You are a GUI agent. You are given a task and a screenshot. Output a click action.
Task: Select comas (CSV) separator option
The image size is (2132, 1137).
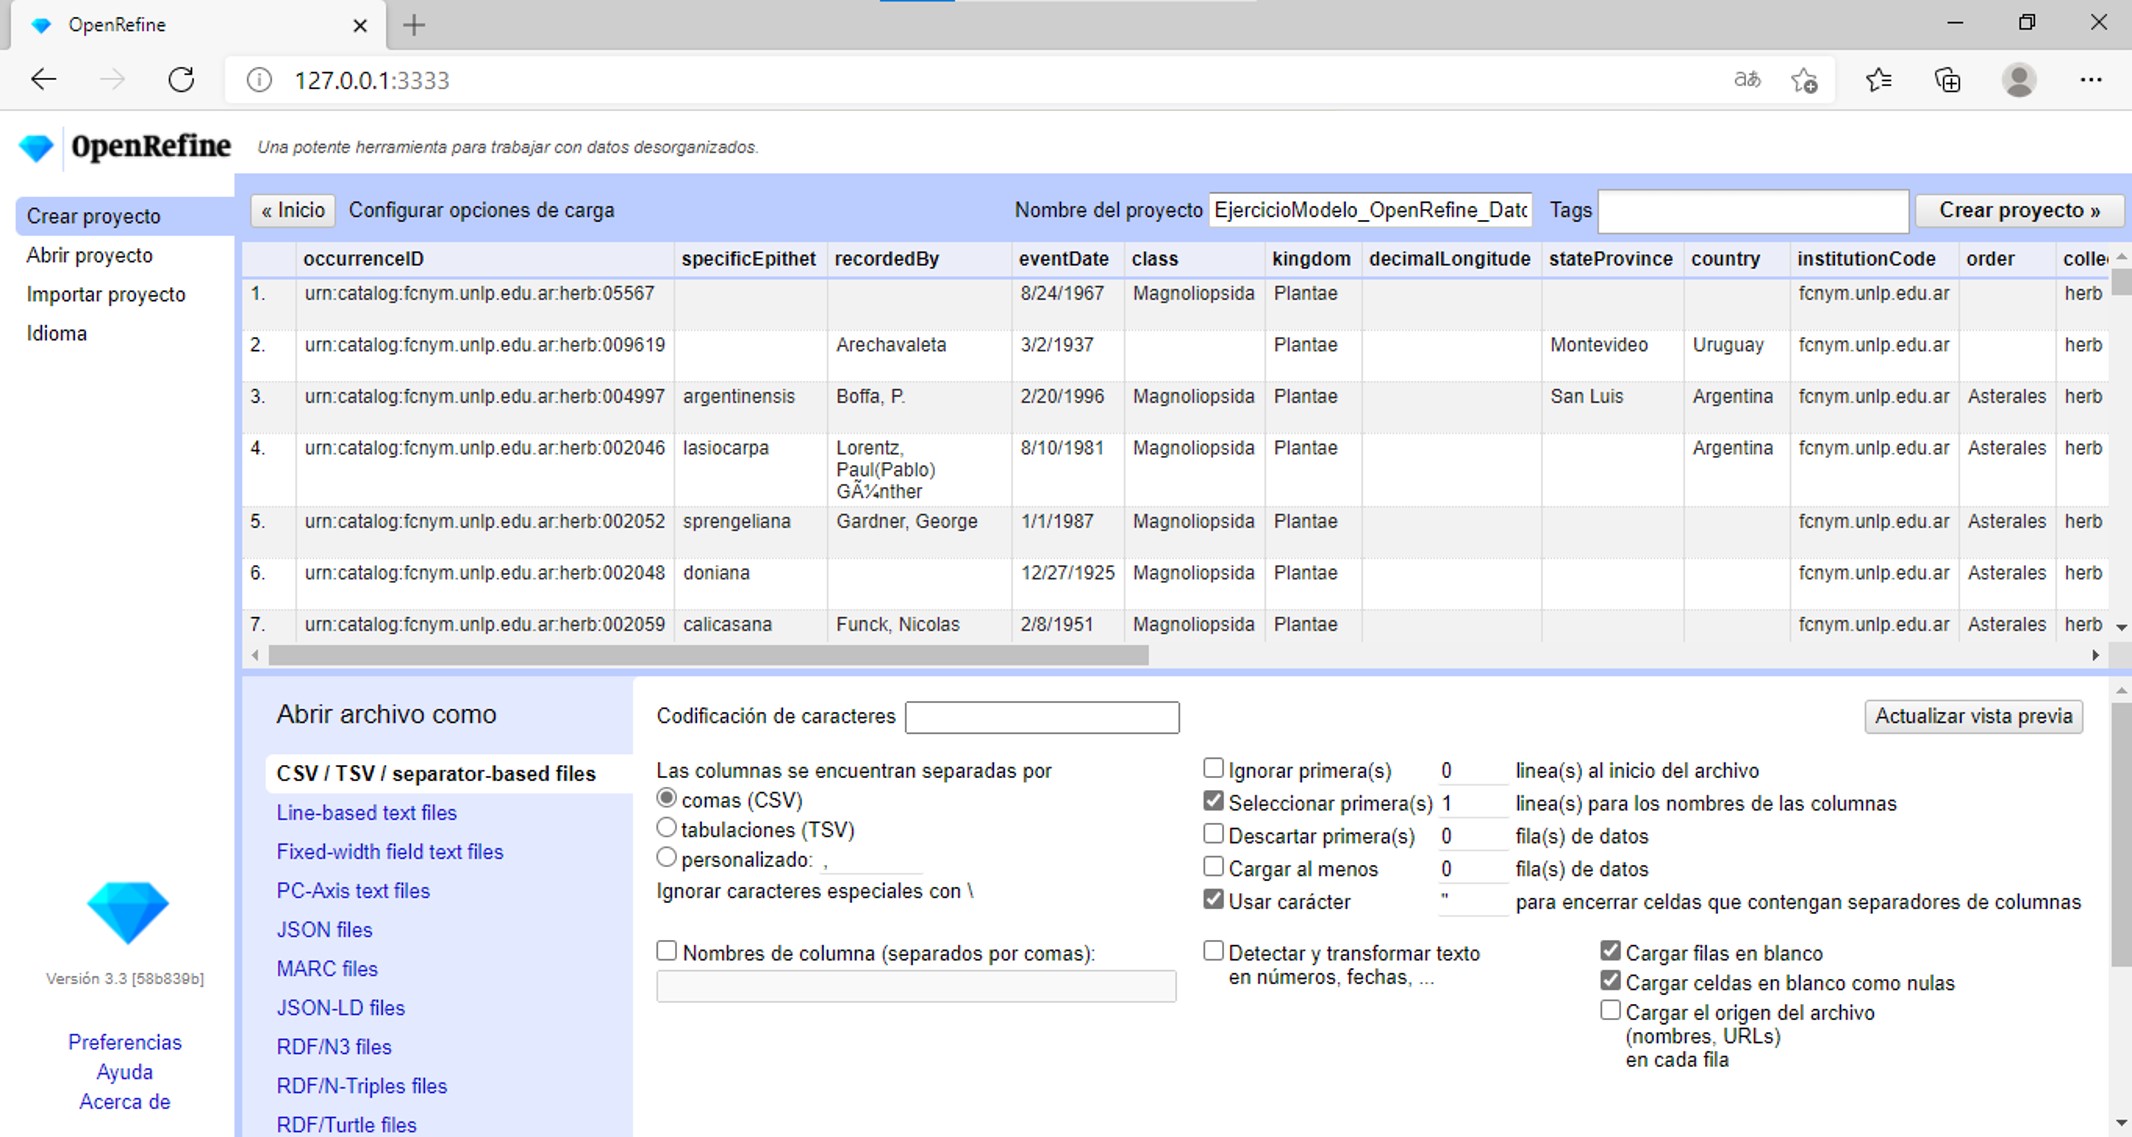[666, 799]
